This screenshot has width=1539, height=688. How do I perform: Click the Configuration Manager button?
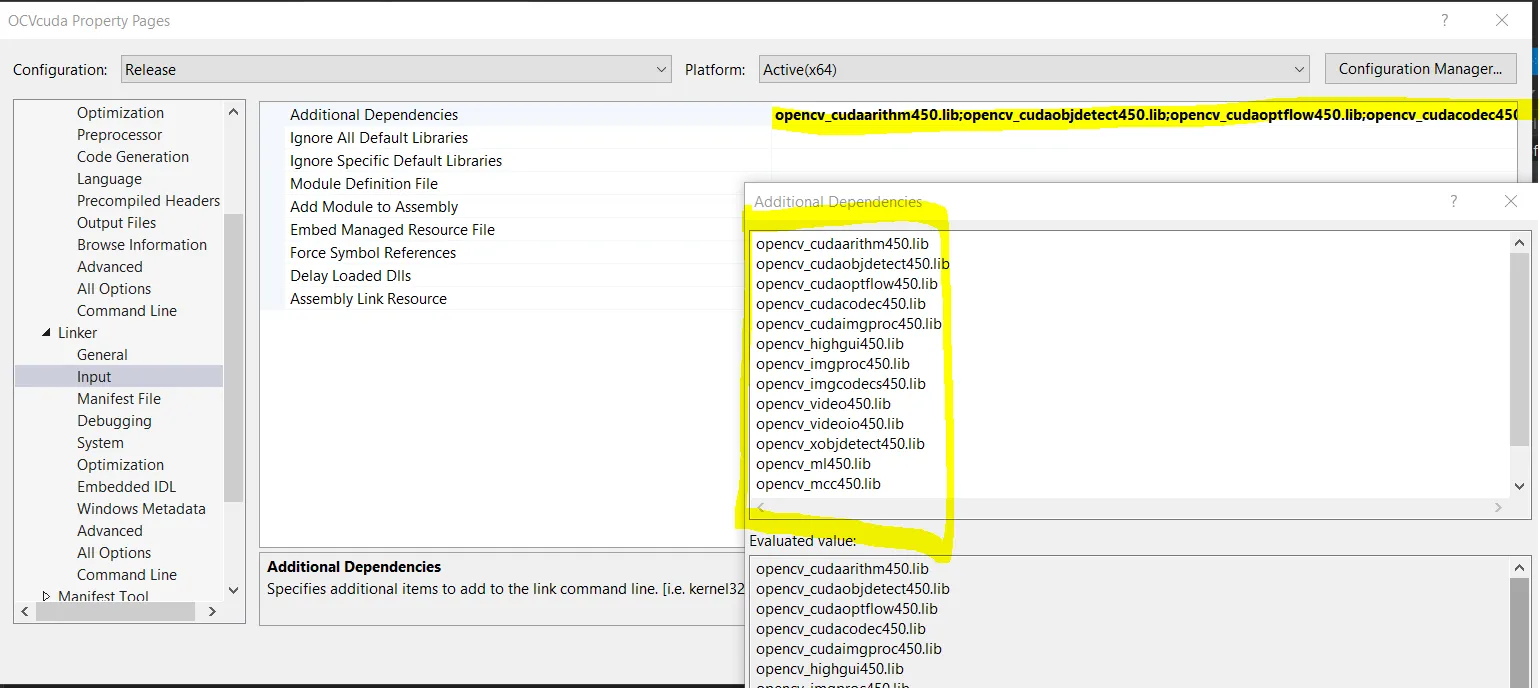click(1420, 69)
